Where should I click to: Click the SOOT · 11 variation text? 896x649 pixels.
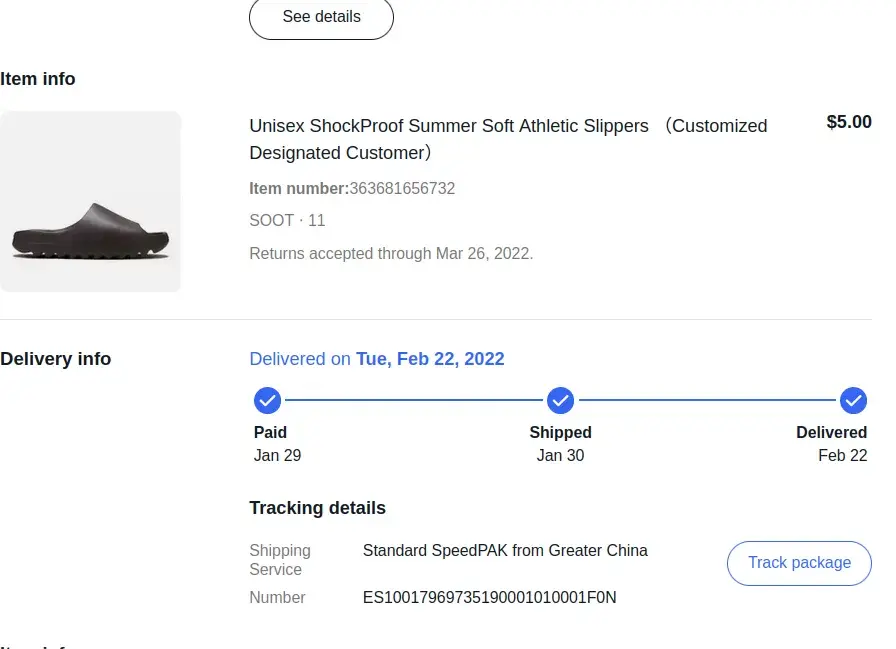coord(287,221)
